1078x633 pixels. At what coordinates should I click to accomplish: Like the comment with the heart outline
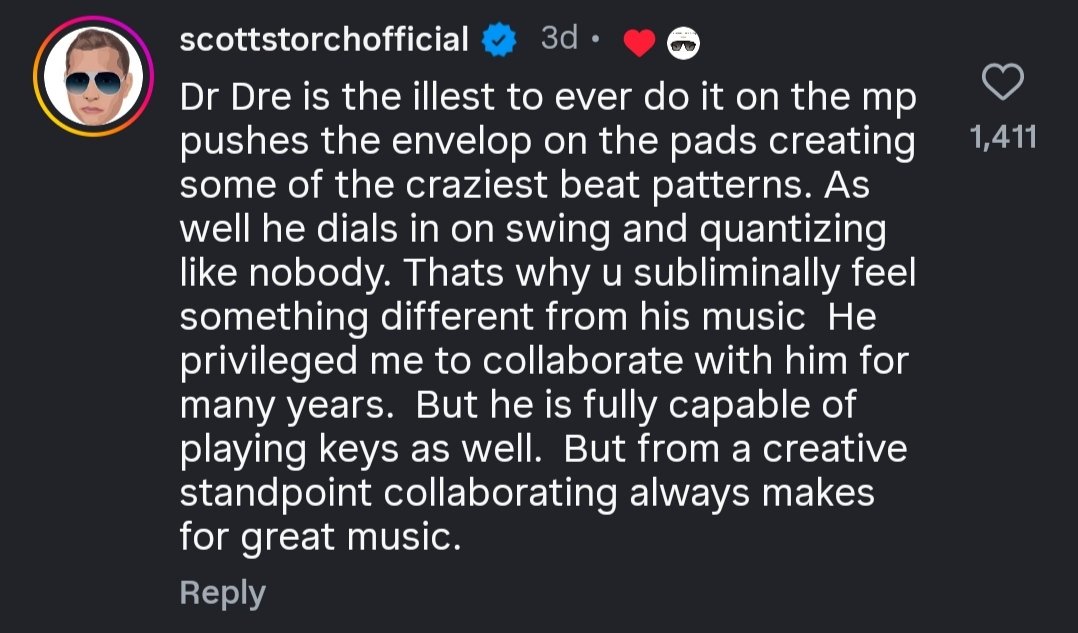pos(1004,84)
